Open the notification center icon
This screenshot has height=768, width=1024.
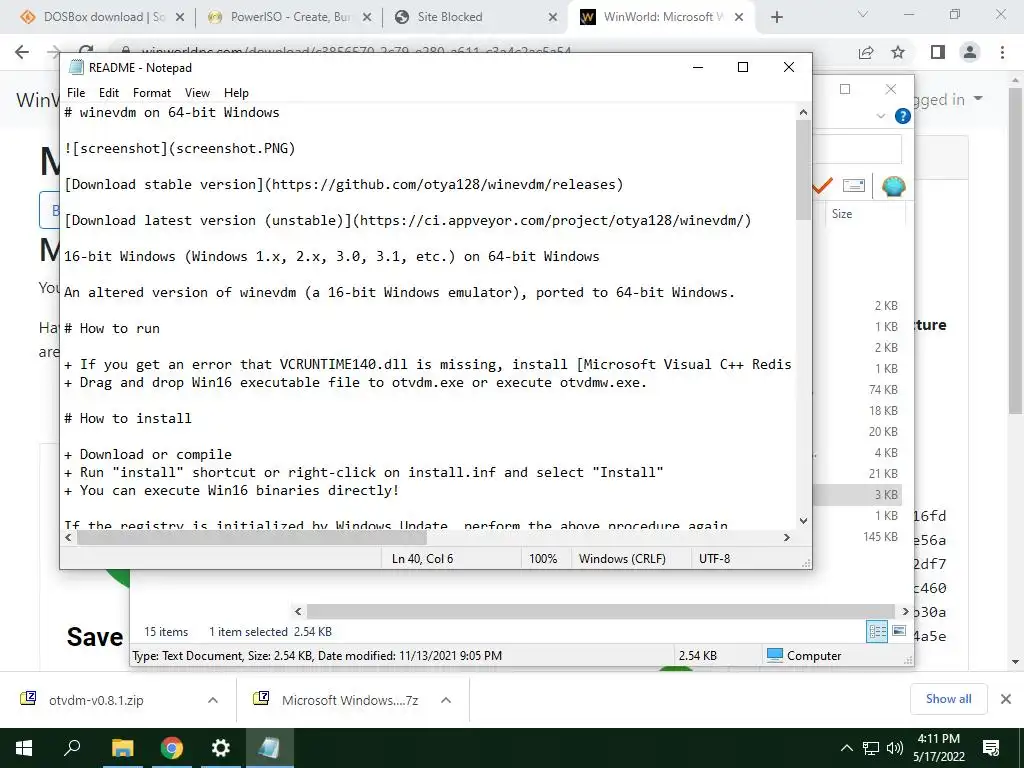click(991, 748)
